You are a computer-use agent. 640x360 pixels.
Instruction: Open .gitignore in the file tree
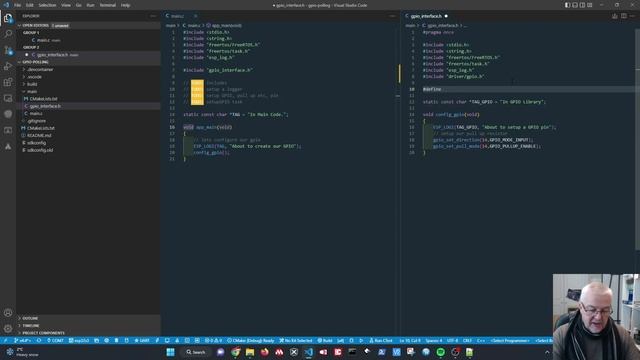point(37,121)
